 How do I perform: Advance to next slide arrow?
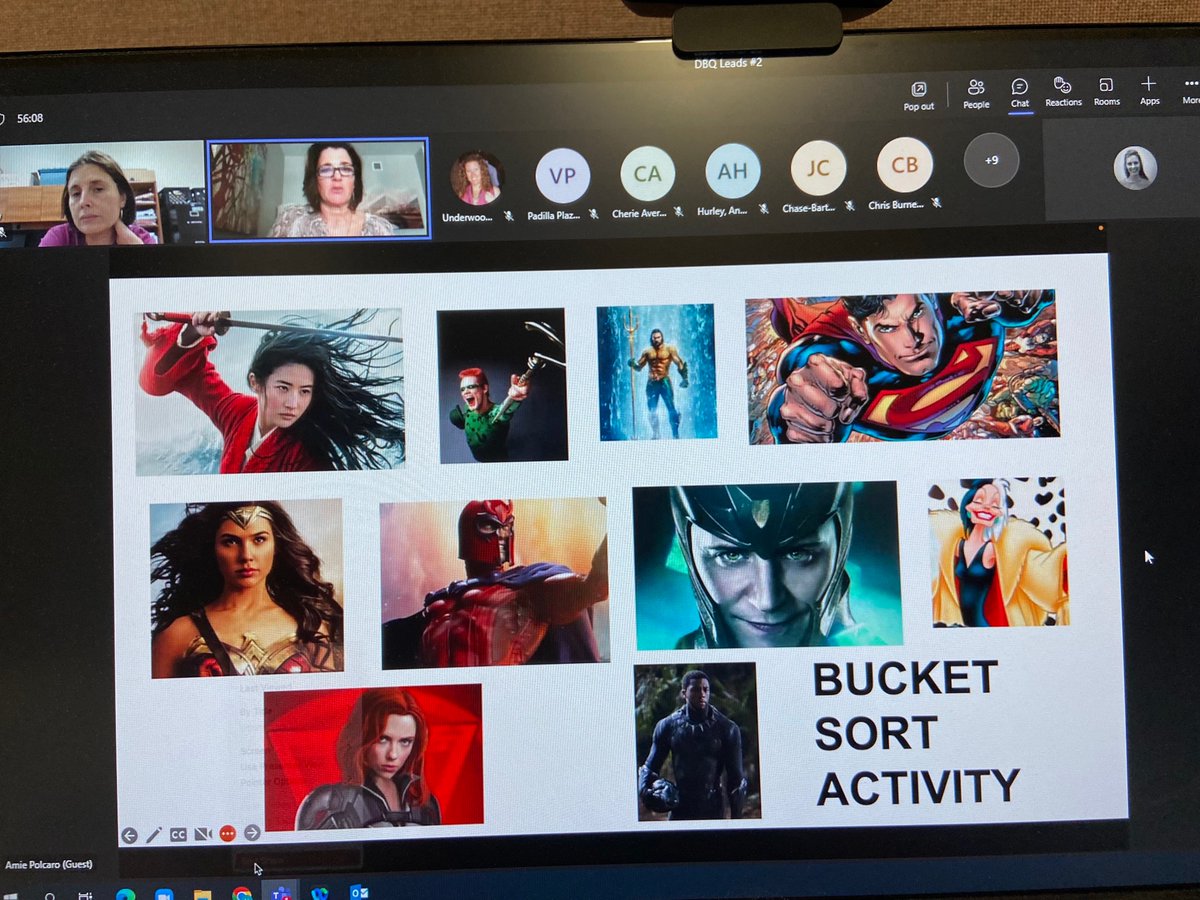tap(252, 832)
